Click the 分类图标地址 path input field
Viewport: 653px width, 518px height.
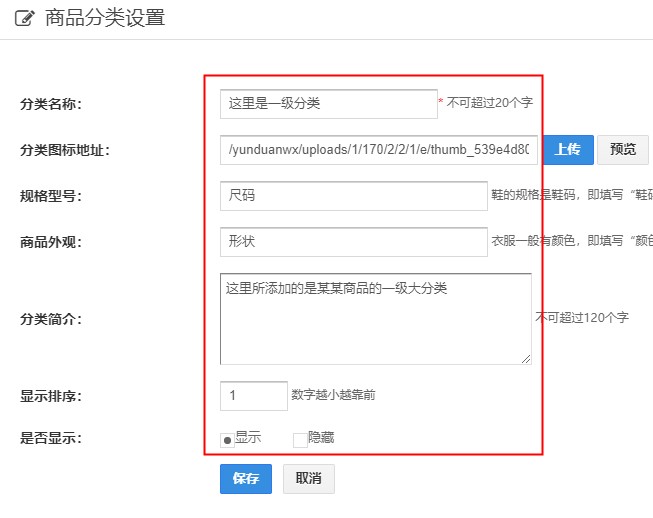click(x=379, y=150)
